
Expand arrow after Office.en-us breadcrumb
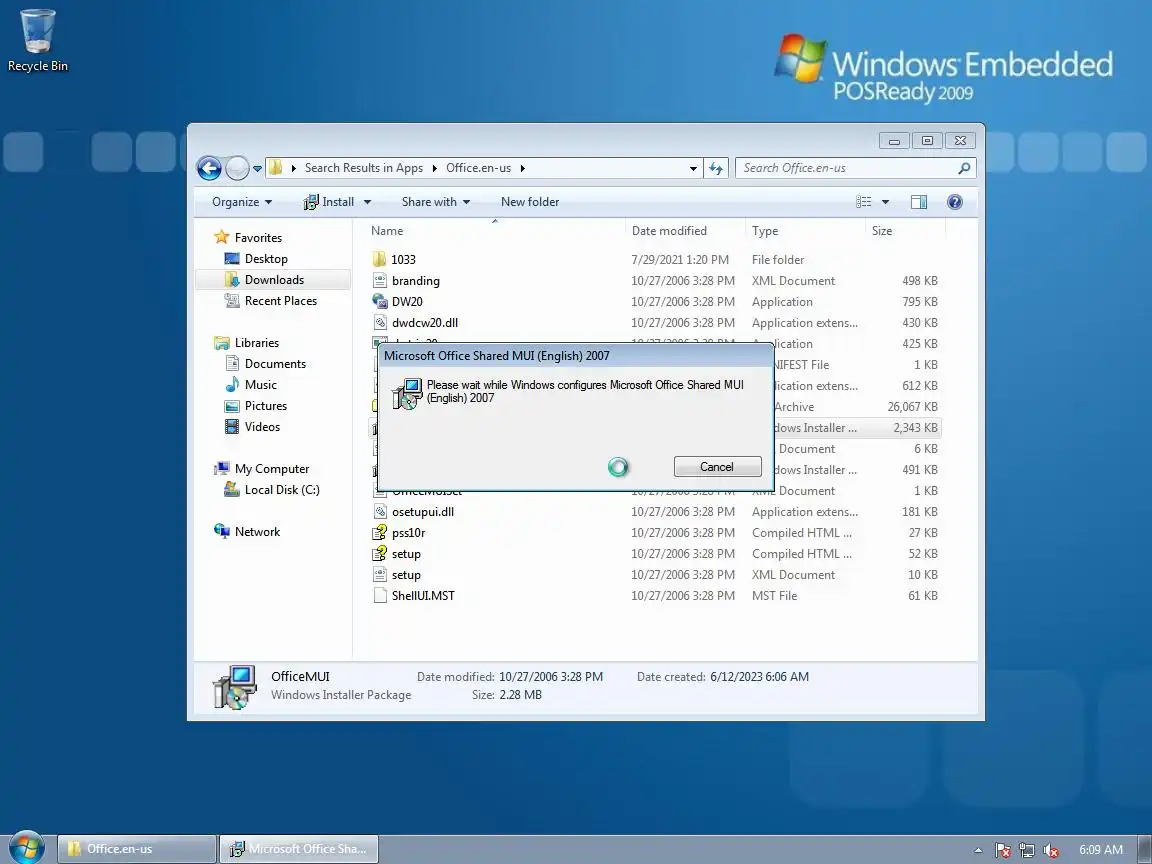tap(522, 168)
